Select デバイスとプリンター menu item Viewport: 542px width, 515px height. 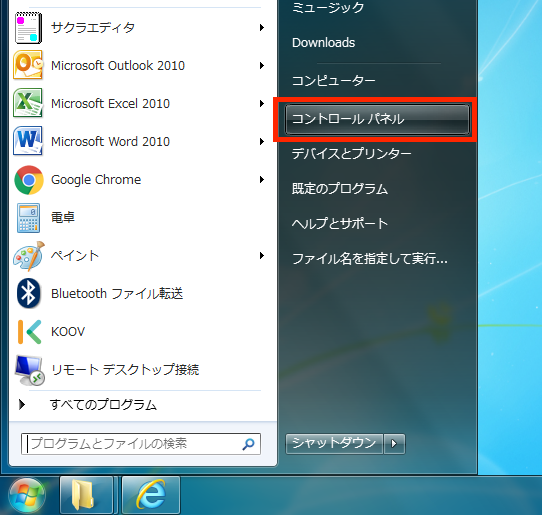pyautogui.click(x=352, y=154)
